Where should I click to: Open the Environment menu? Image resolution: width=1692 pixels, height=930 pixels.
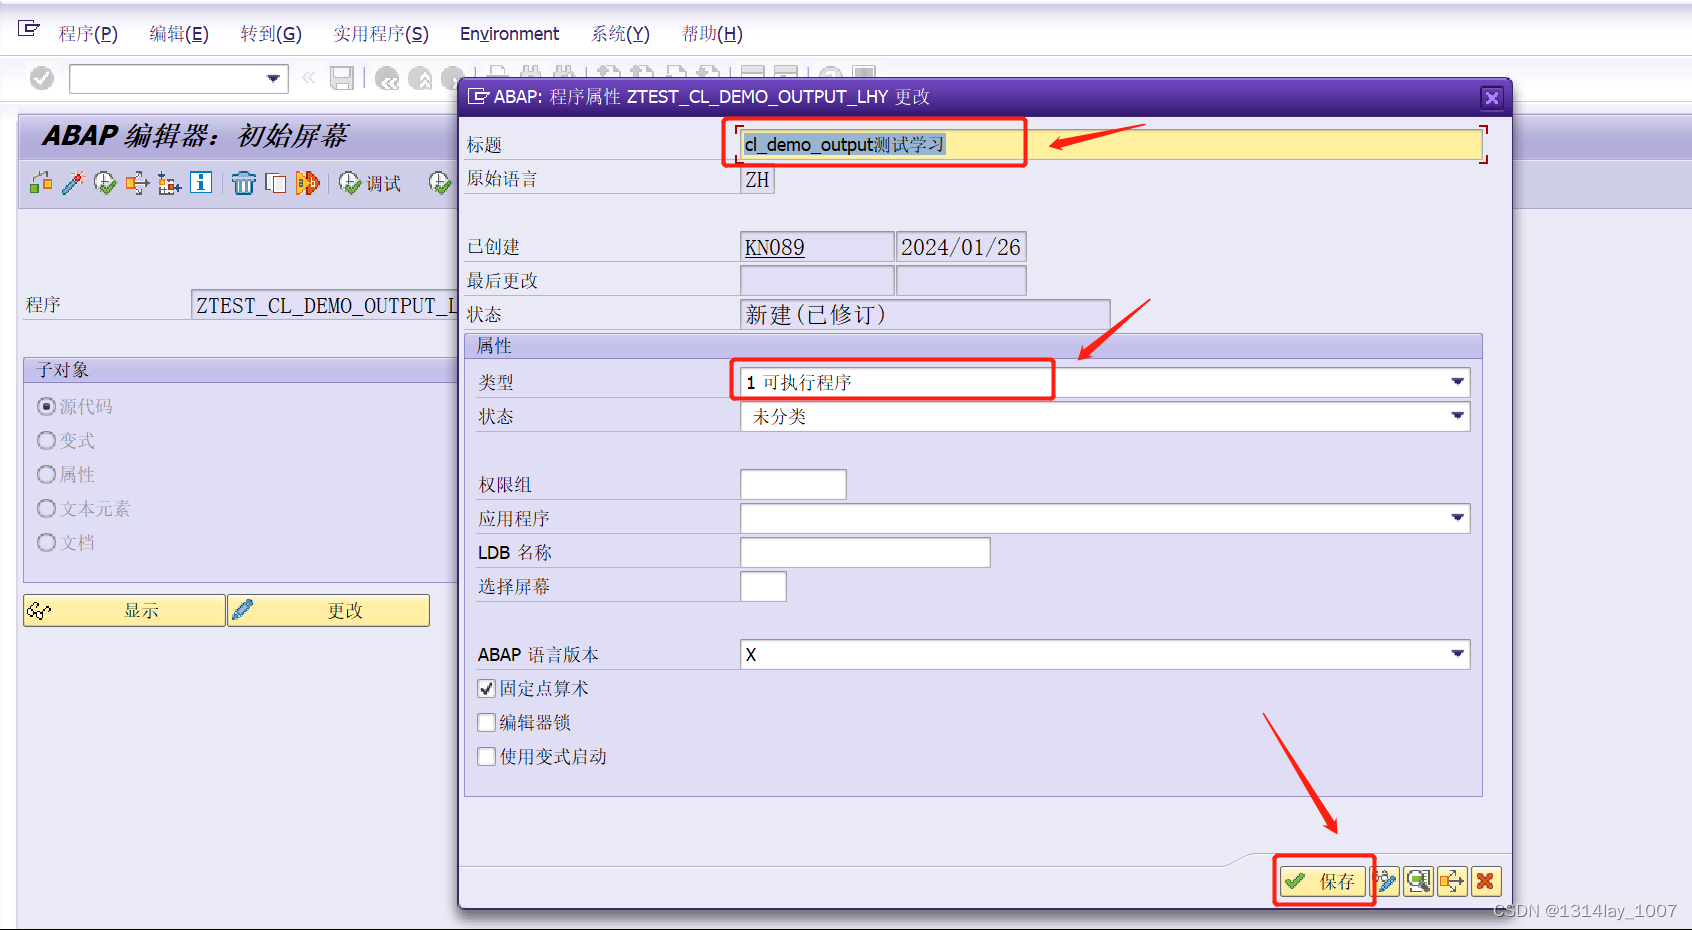pyautogui.click(x=509, y=33)
